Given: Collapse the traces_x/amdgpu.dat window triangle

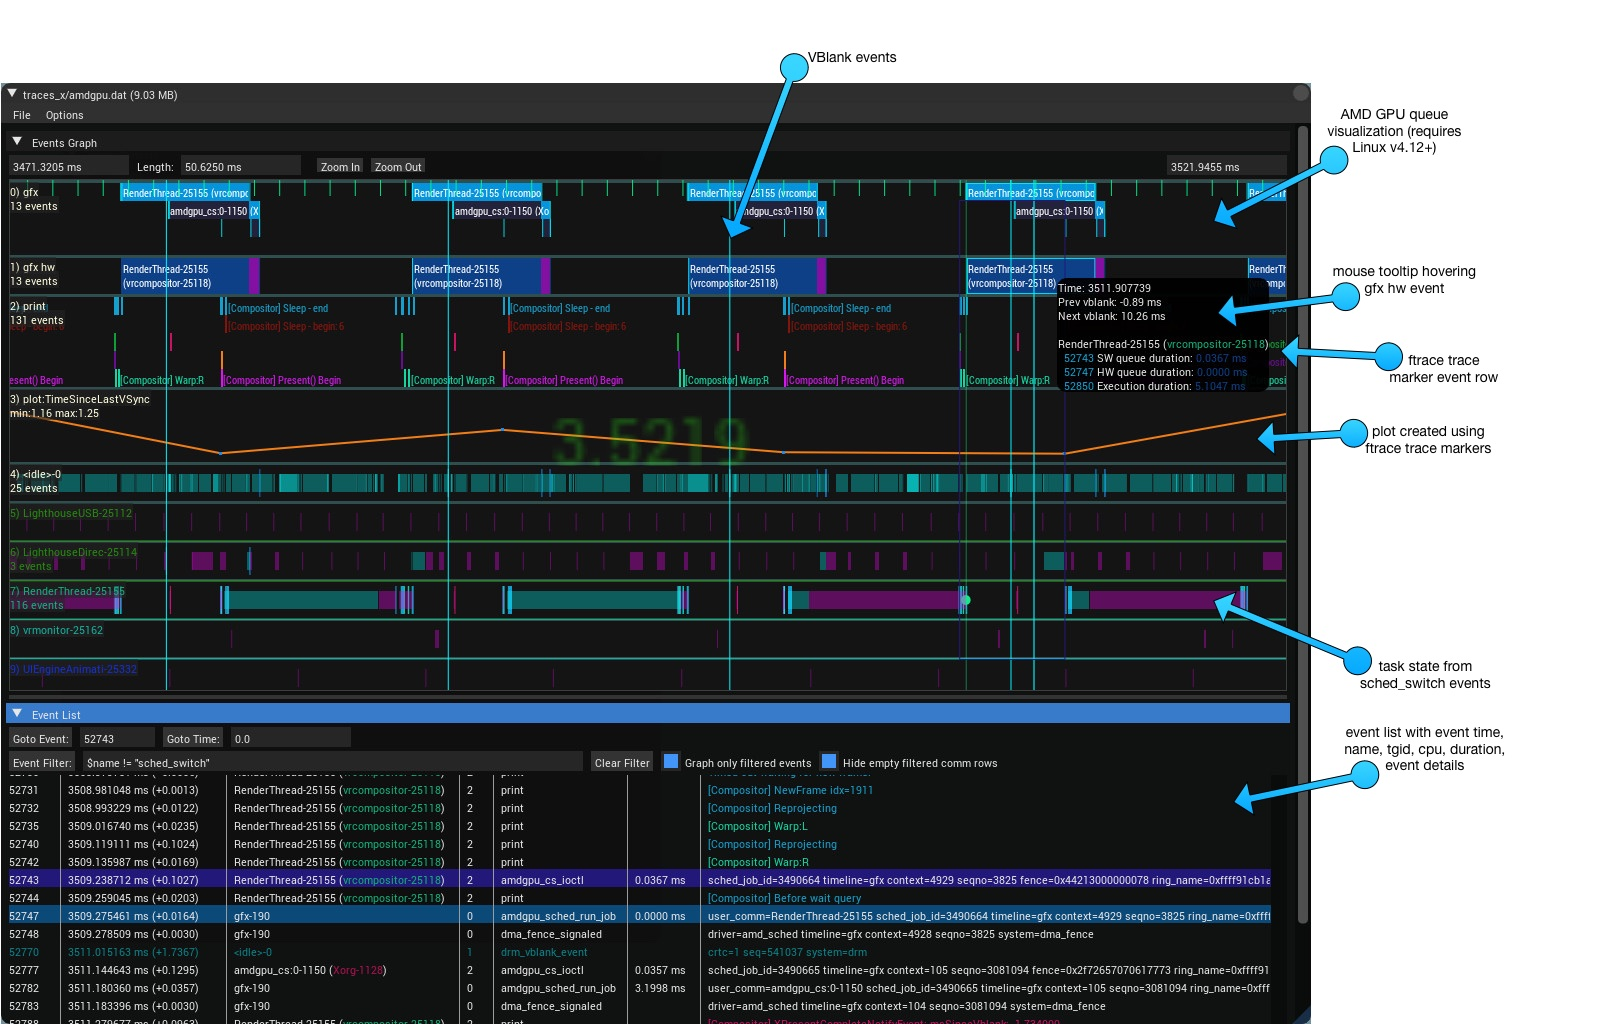Looking at the screenshot, I should (12, 94).
